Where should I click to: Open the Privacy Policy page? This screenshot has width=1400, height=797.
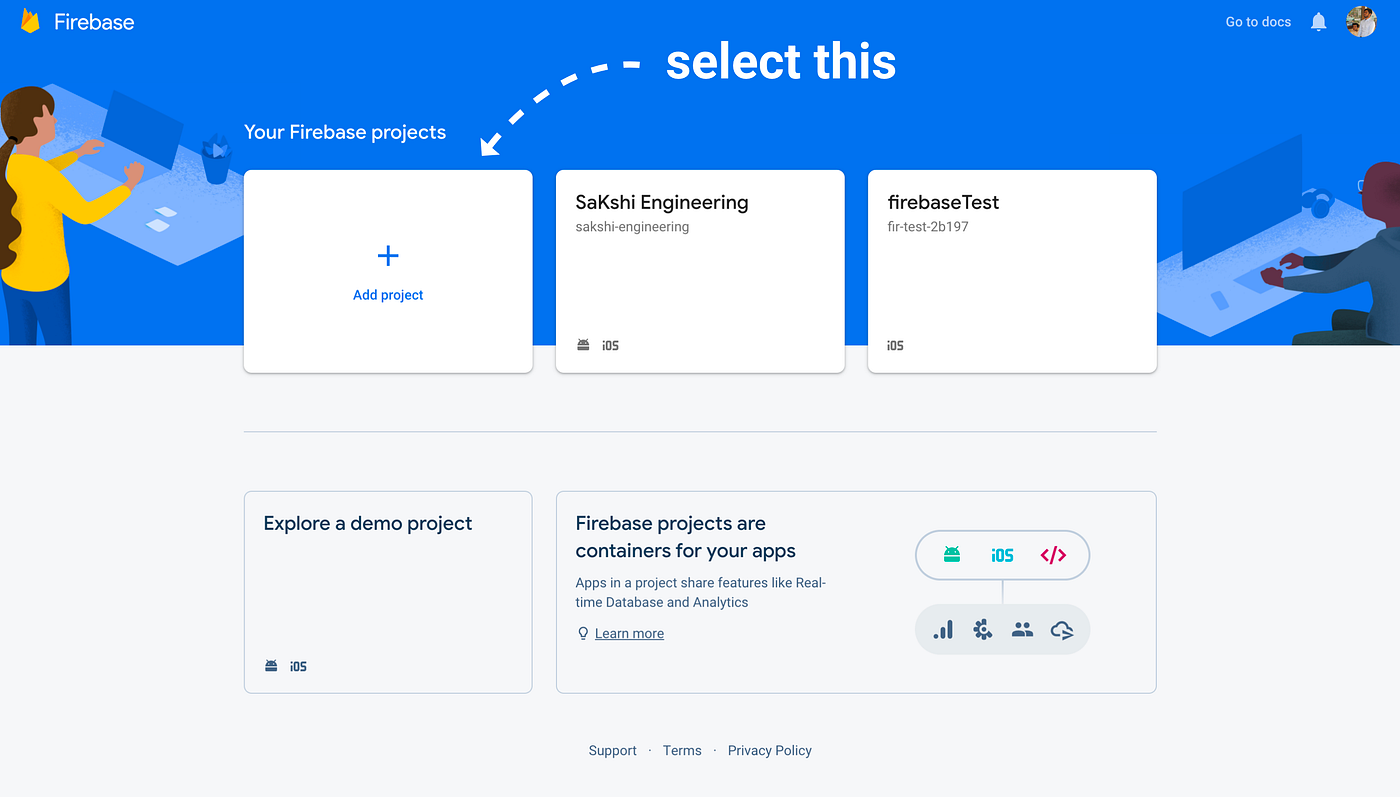click(769, 749)
